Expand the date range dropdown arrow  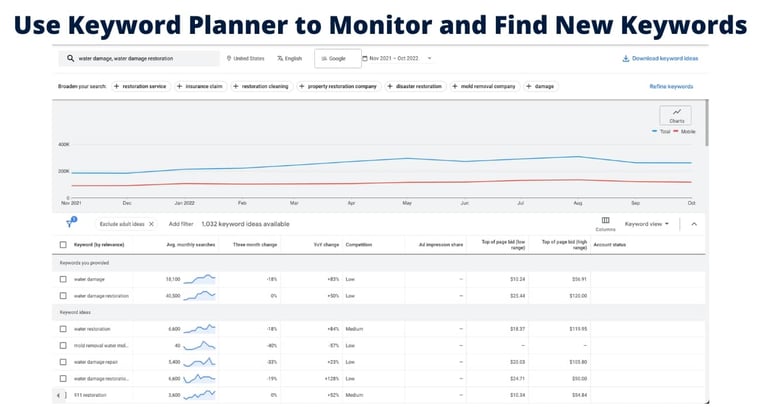(x=430, y=58)
